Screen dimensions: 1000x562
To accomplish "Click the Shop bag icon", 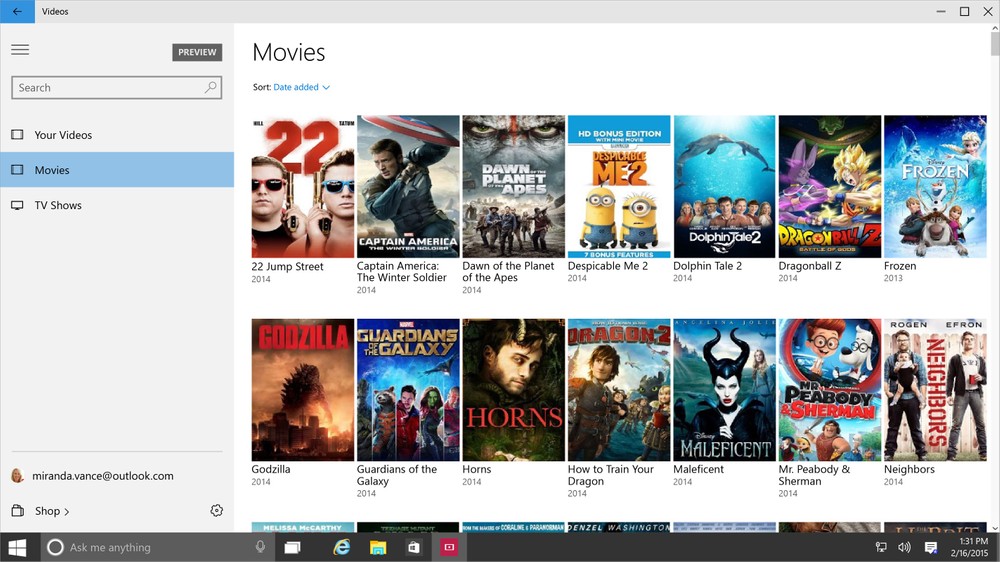I will pyautogui.click(x=18, y=510).
